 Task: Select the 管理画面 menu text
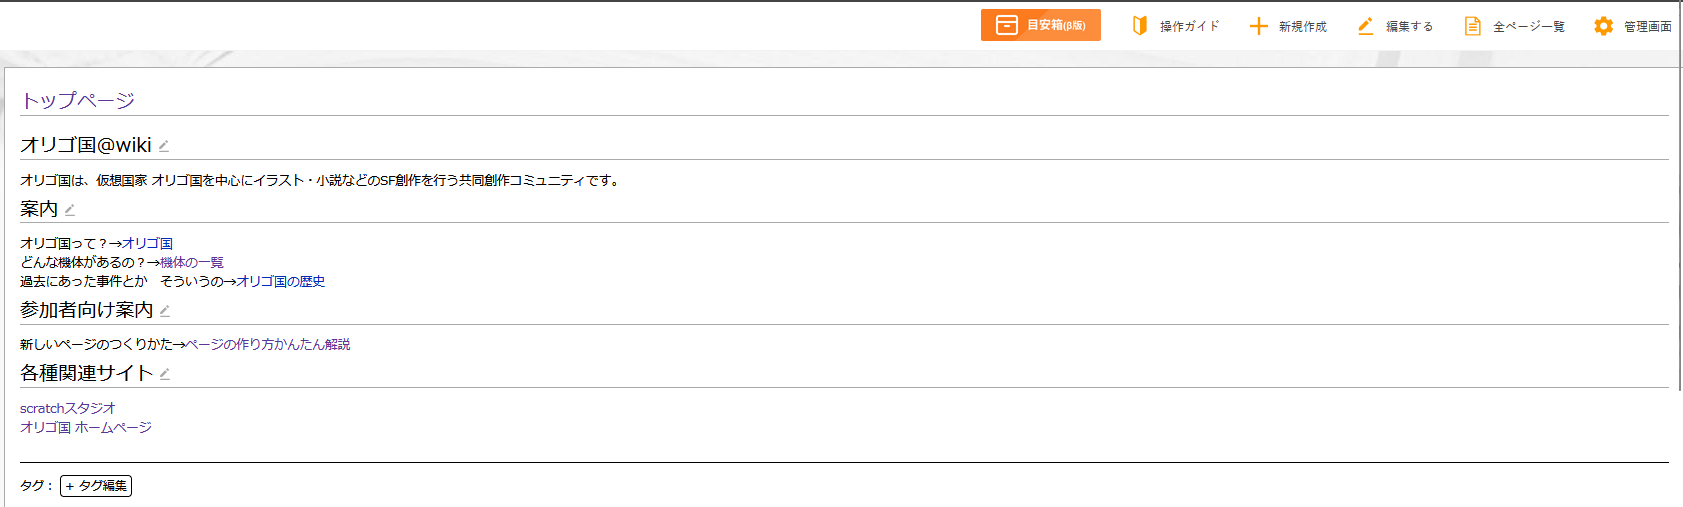pos(1648,27)
